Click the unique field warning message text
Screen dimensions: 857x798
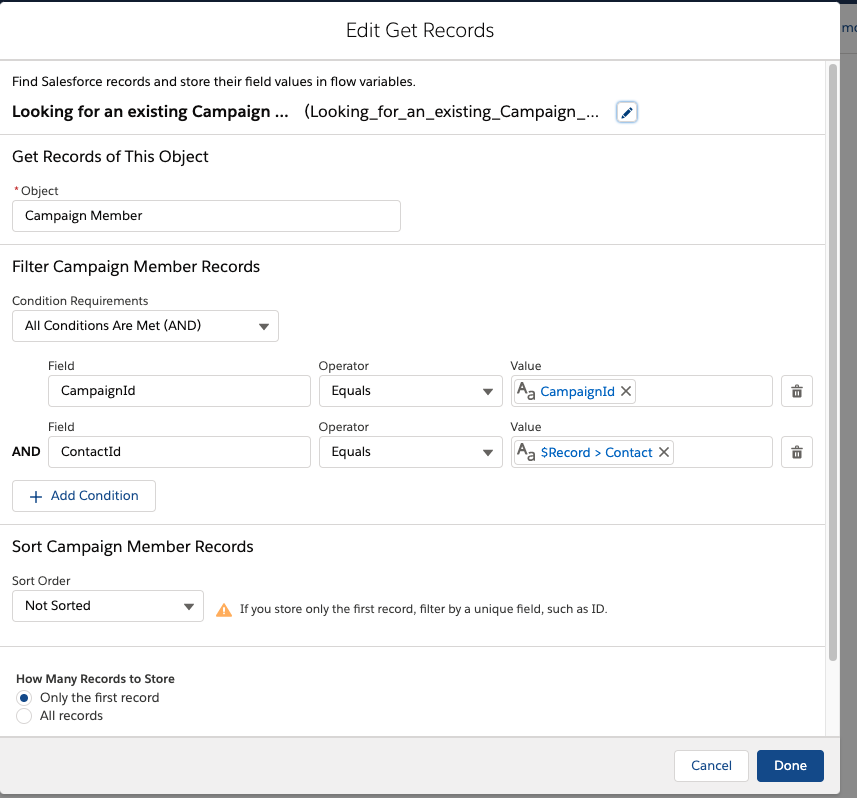[424, 609]
